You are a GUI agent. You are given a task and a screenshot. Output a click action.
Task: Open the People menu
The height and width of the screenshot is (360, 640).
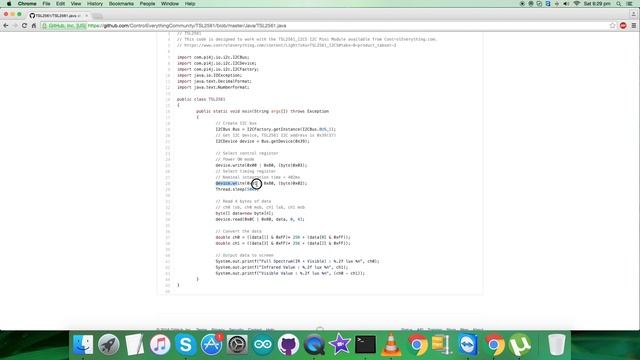coord(147,4)
